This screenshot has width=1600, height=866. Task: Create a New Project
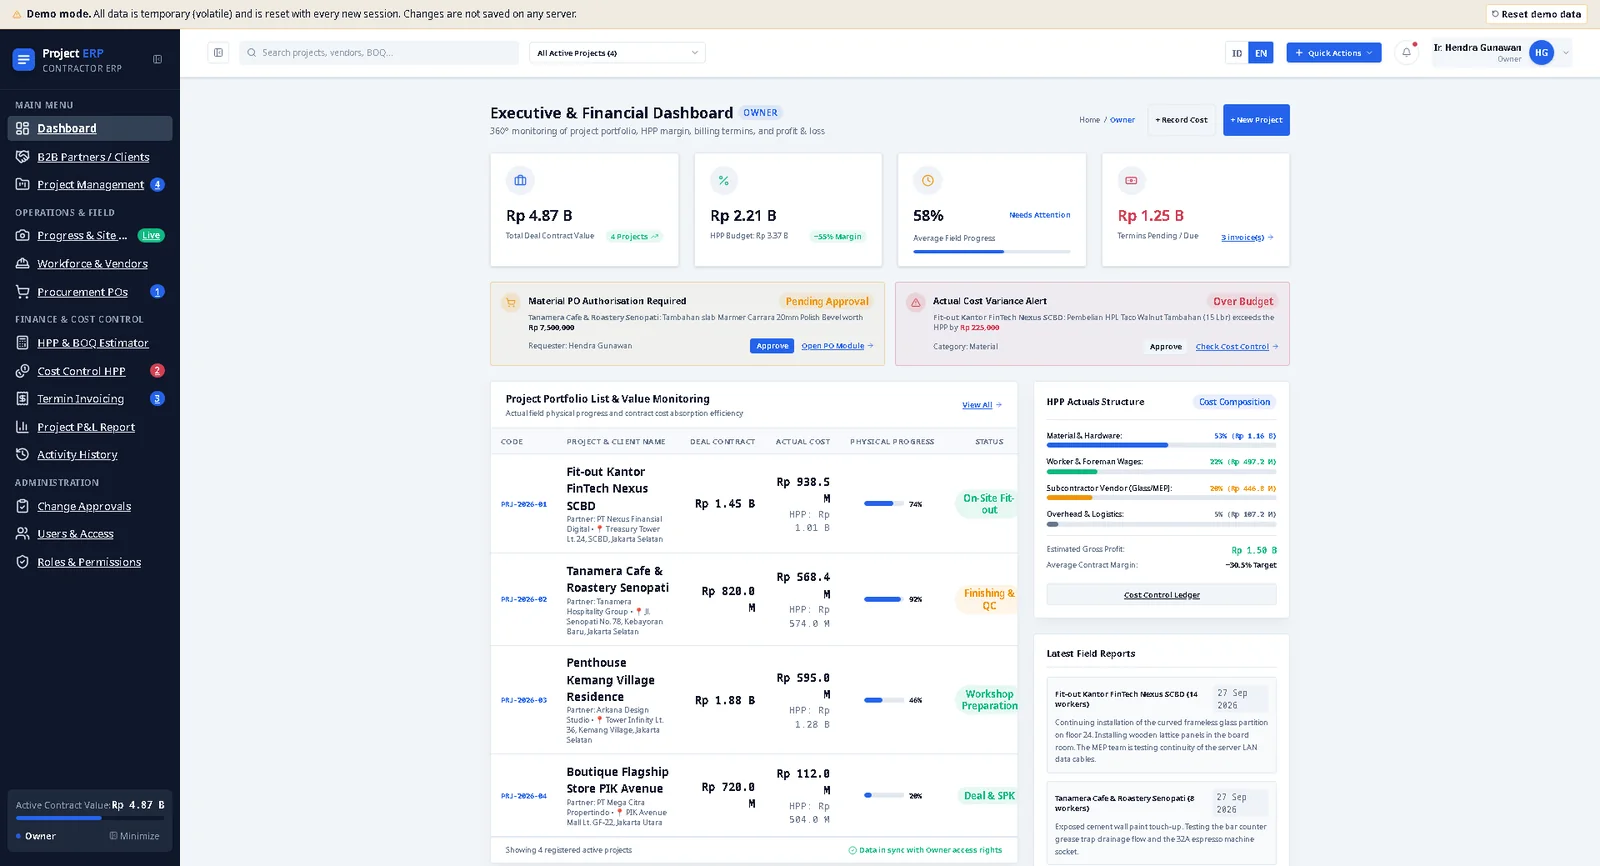(1256, 120)
